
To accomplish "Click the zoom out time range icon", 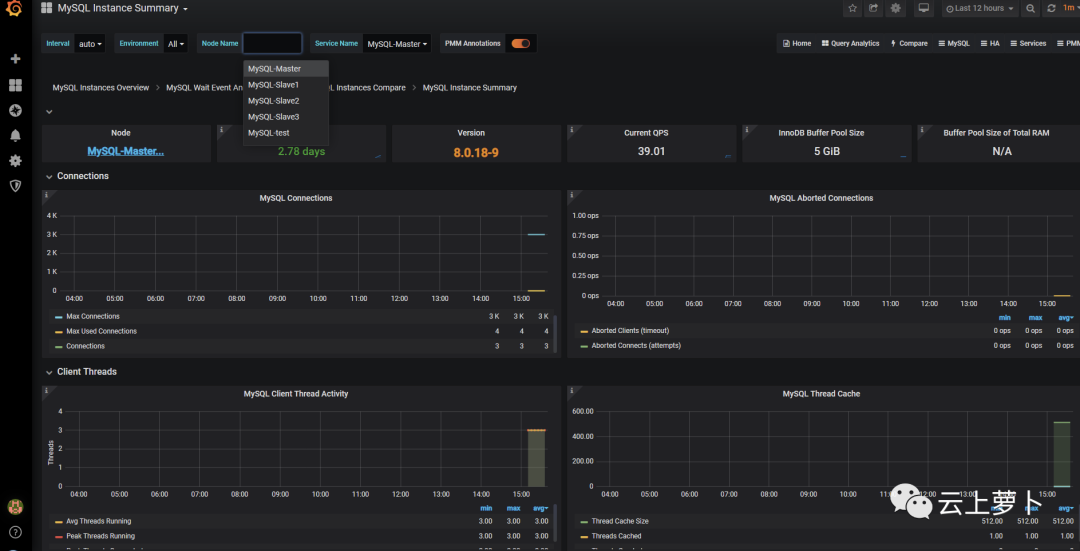I will tap(1030, 8).
